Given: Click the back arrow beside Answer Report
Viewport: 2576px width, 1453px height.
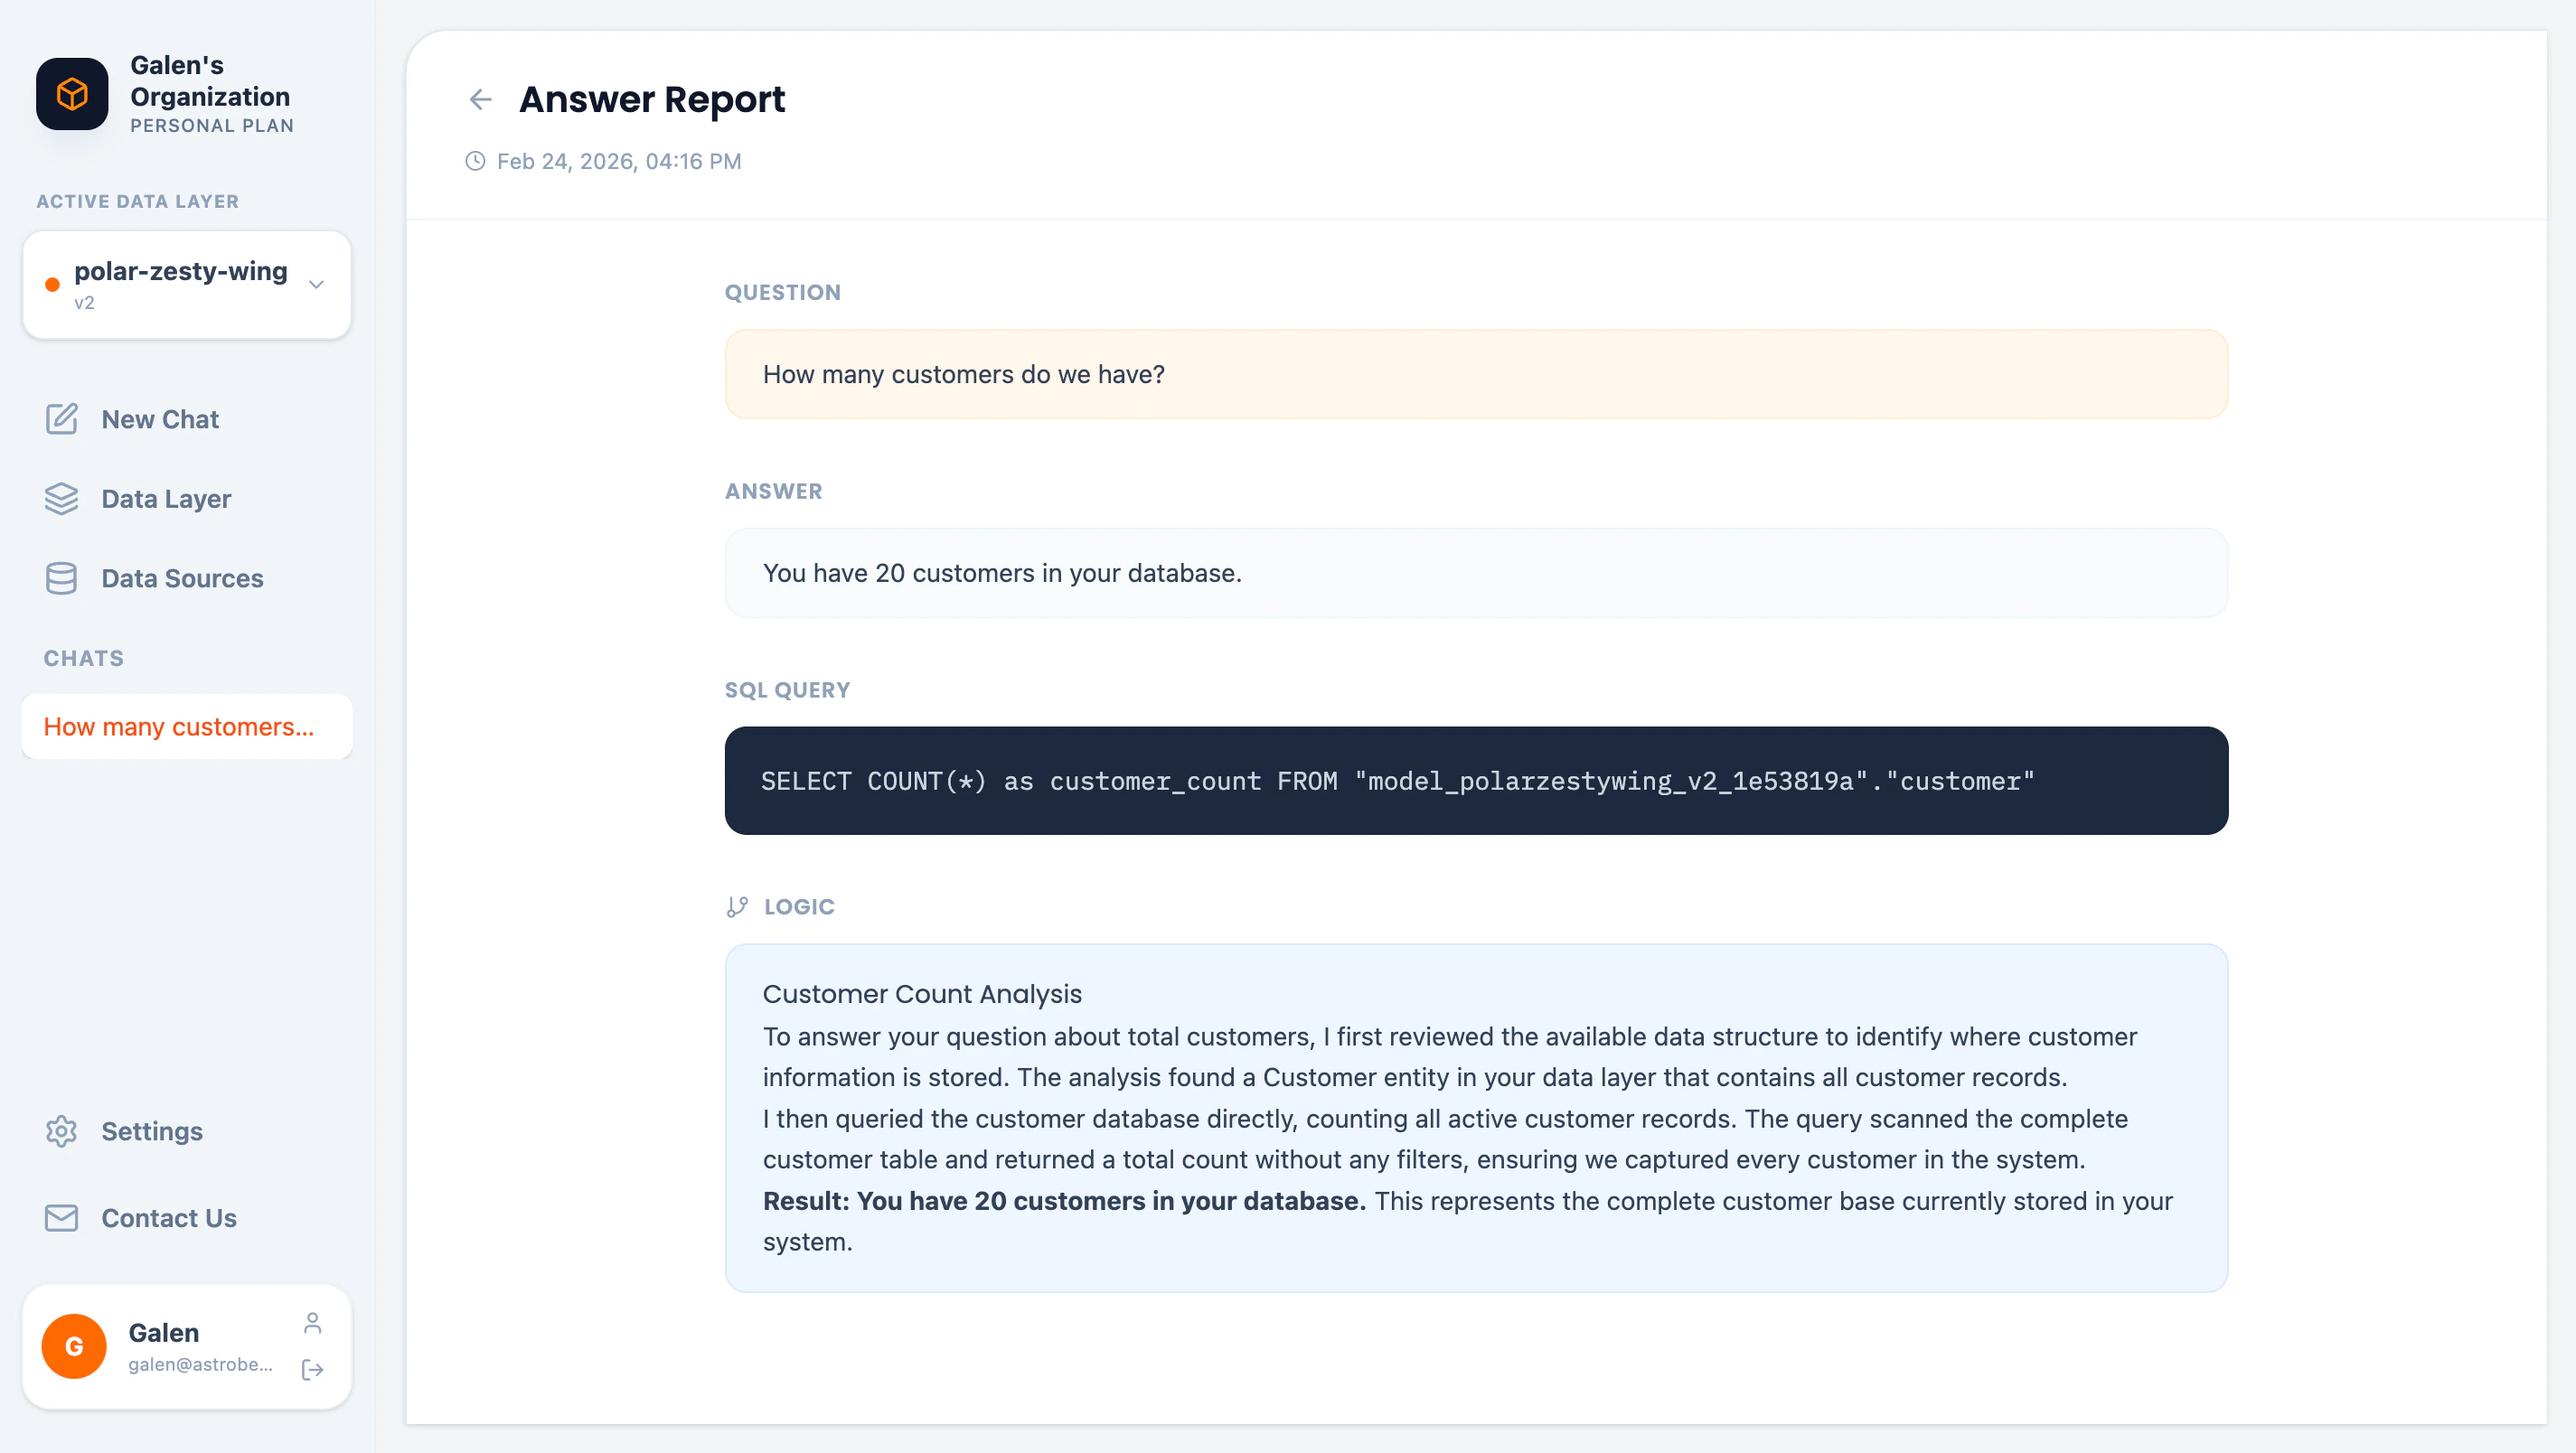Looking at the screenshot, I should pos(480,99).
